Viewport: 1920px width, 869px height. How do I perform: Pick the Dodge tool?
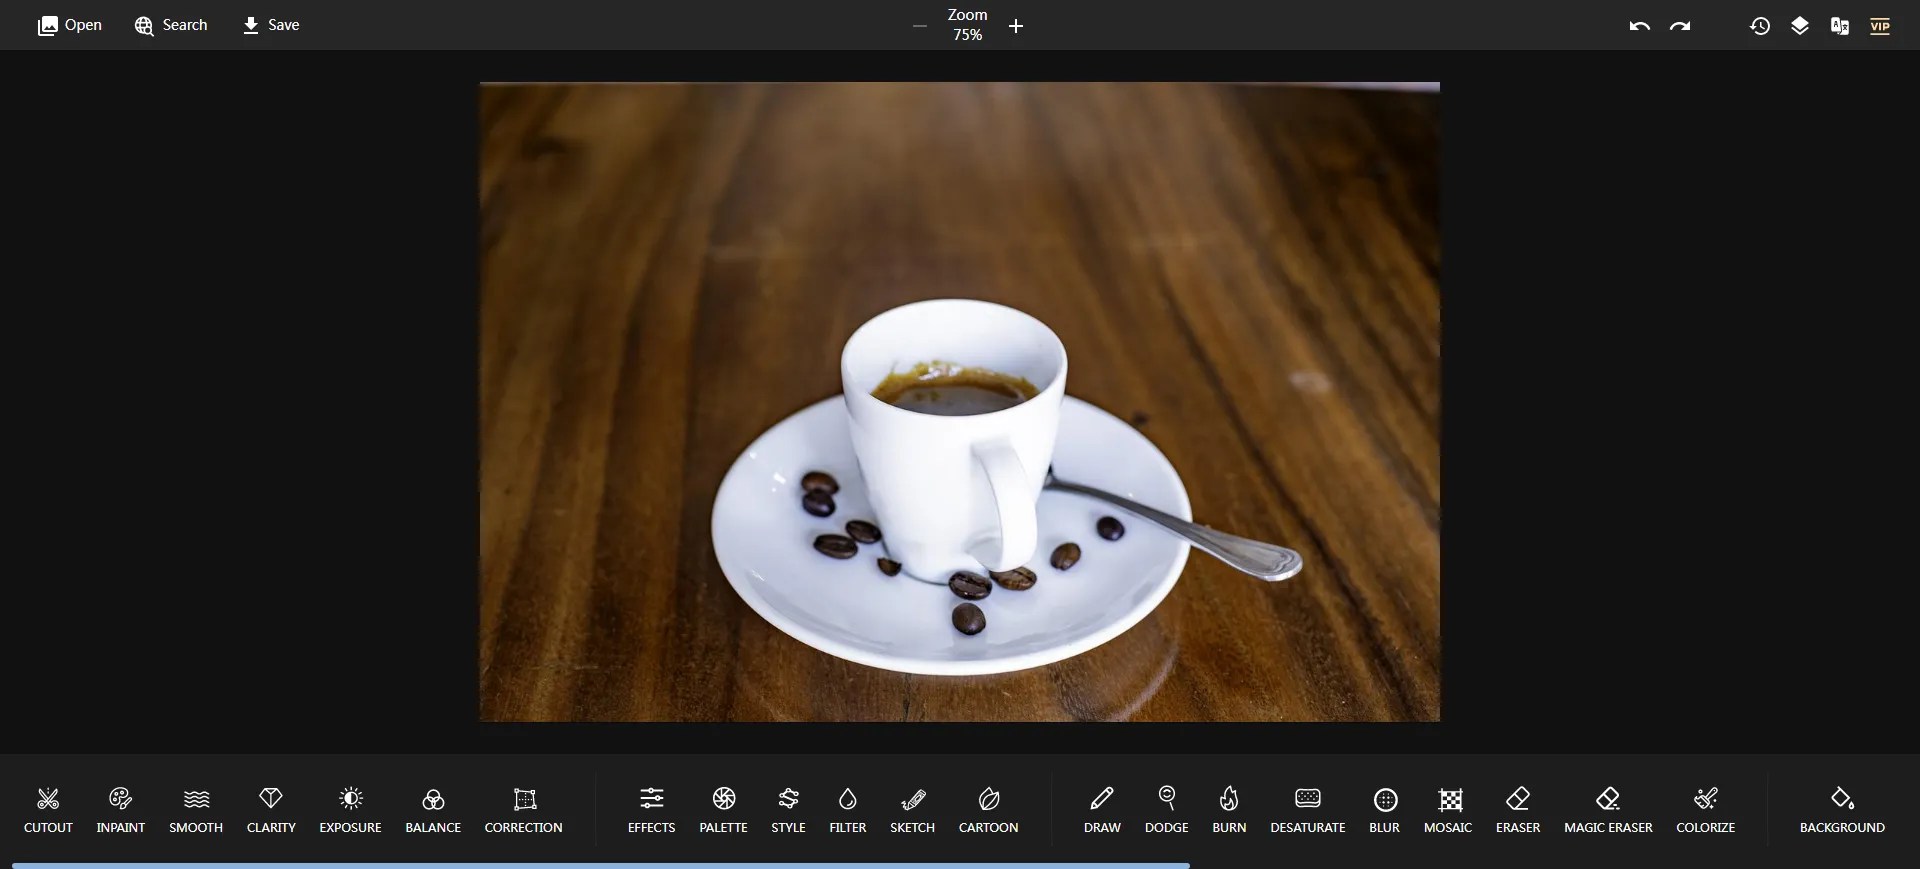pyautogui.click(x=1167, y=810)
